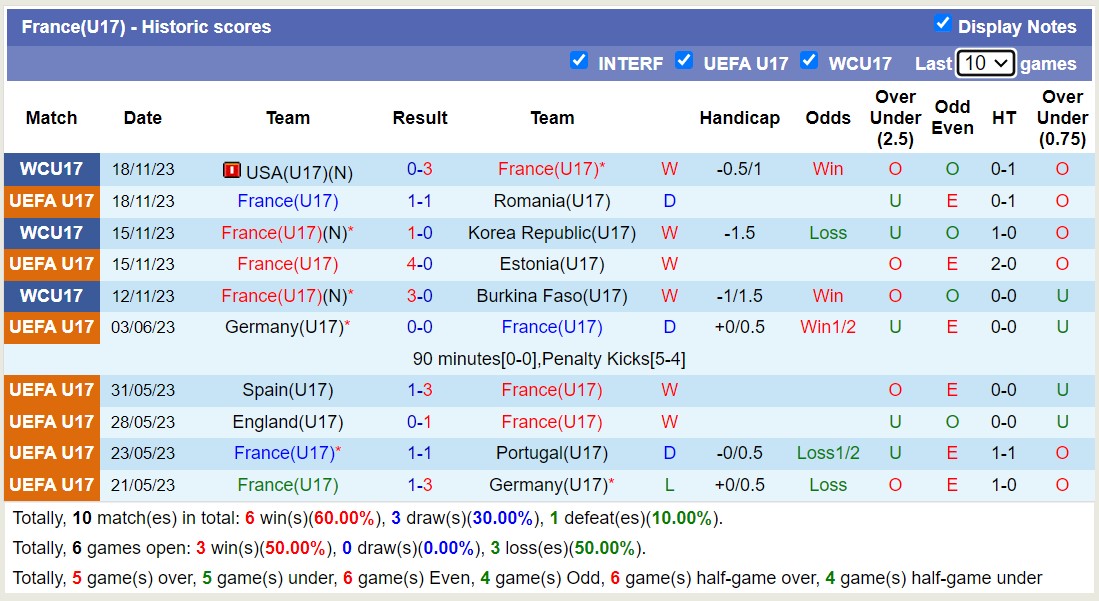Click the WCU17 badge on the 18/11/23 row

(x=51, y=170)
